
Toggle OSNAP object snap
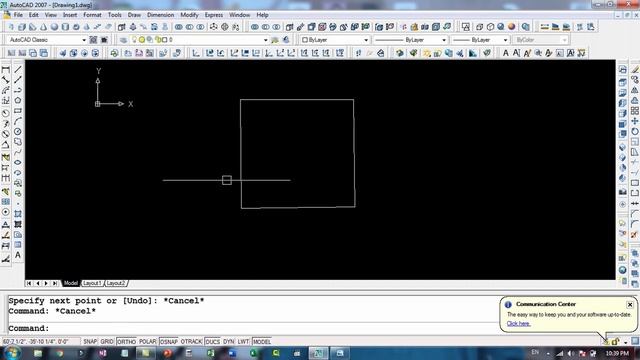[169, 342]
